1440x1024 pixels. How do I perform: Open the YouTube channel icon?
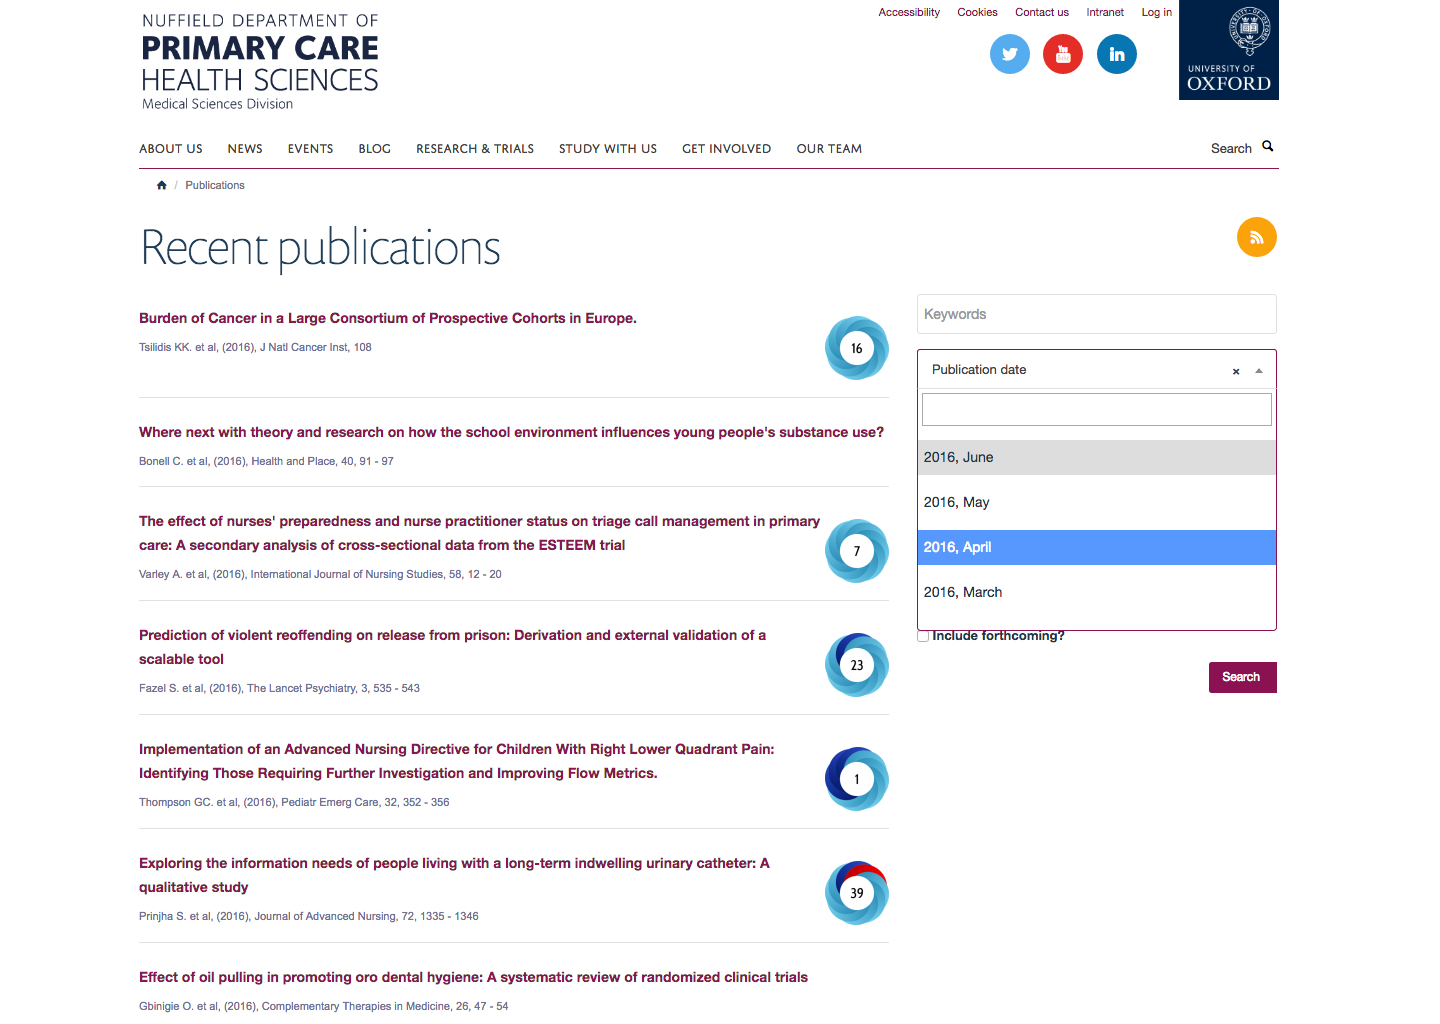pos(1062,54)
